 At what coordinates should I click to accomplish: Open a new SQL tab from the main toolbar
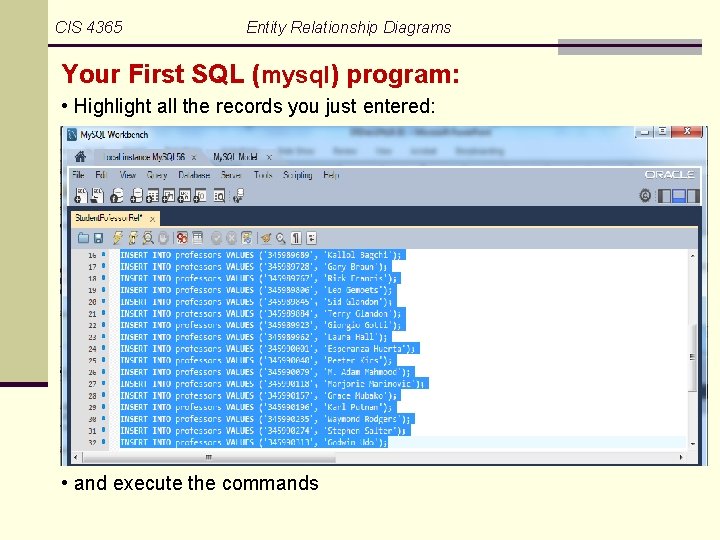[81, 195]
